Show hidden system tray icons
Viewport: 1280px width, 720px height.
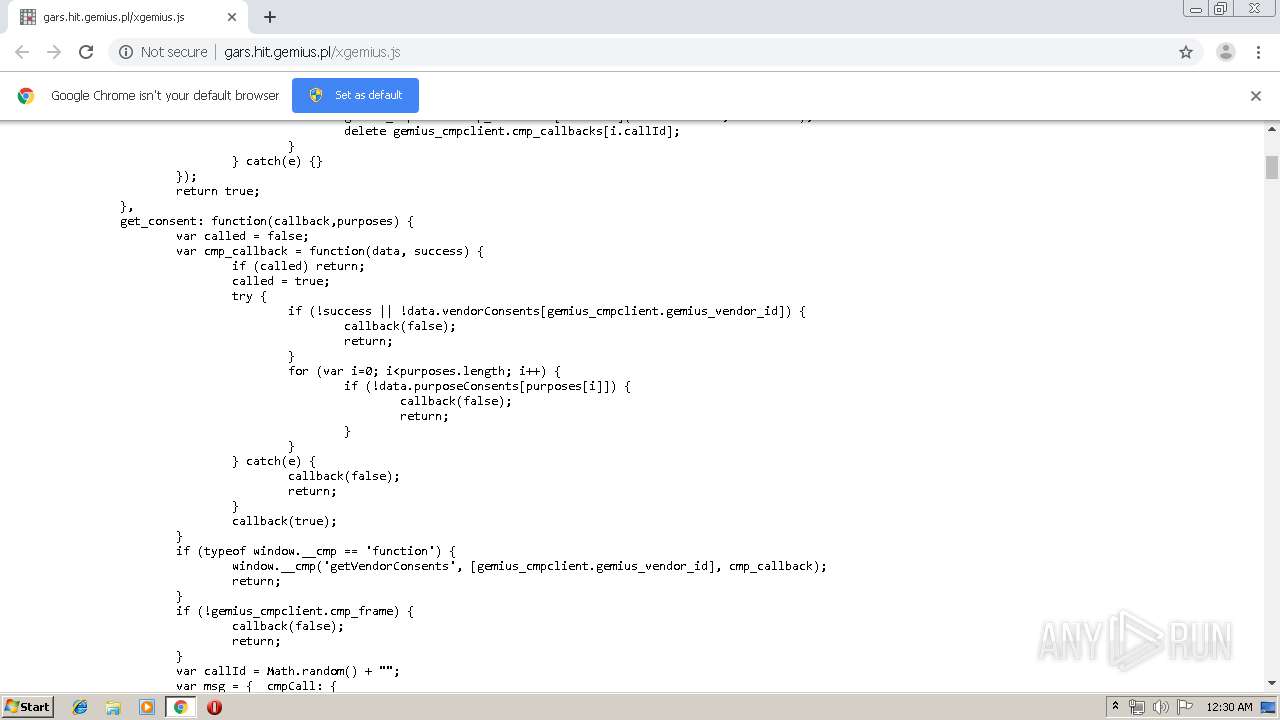pos(1115,707)
